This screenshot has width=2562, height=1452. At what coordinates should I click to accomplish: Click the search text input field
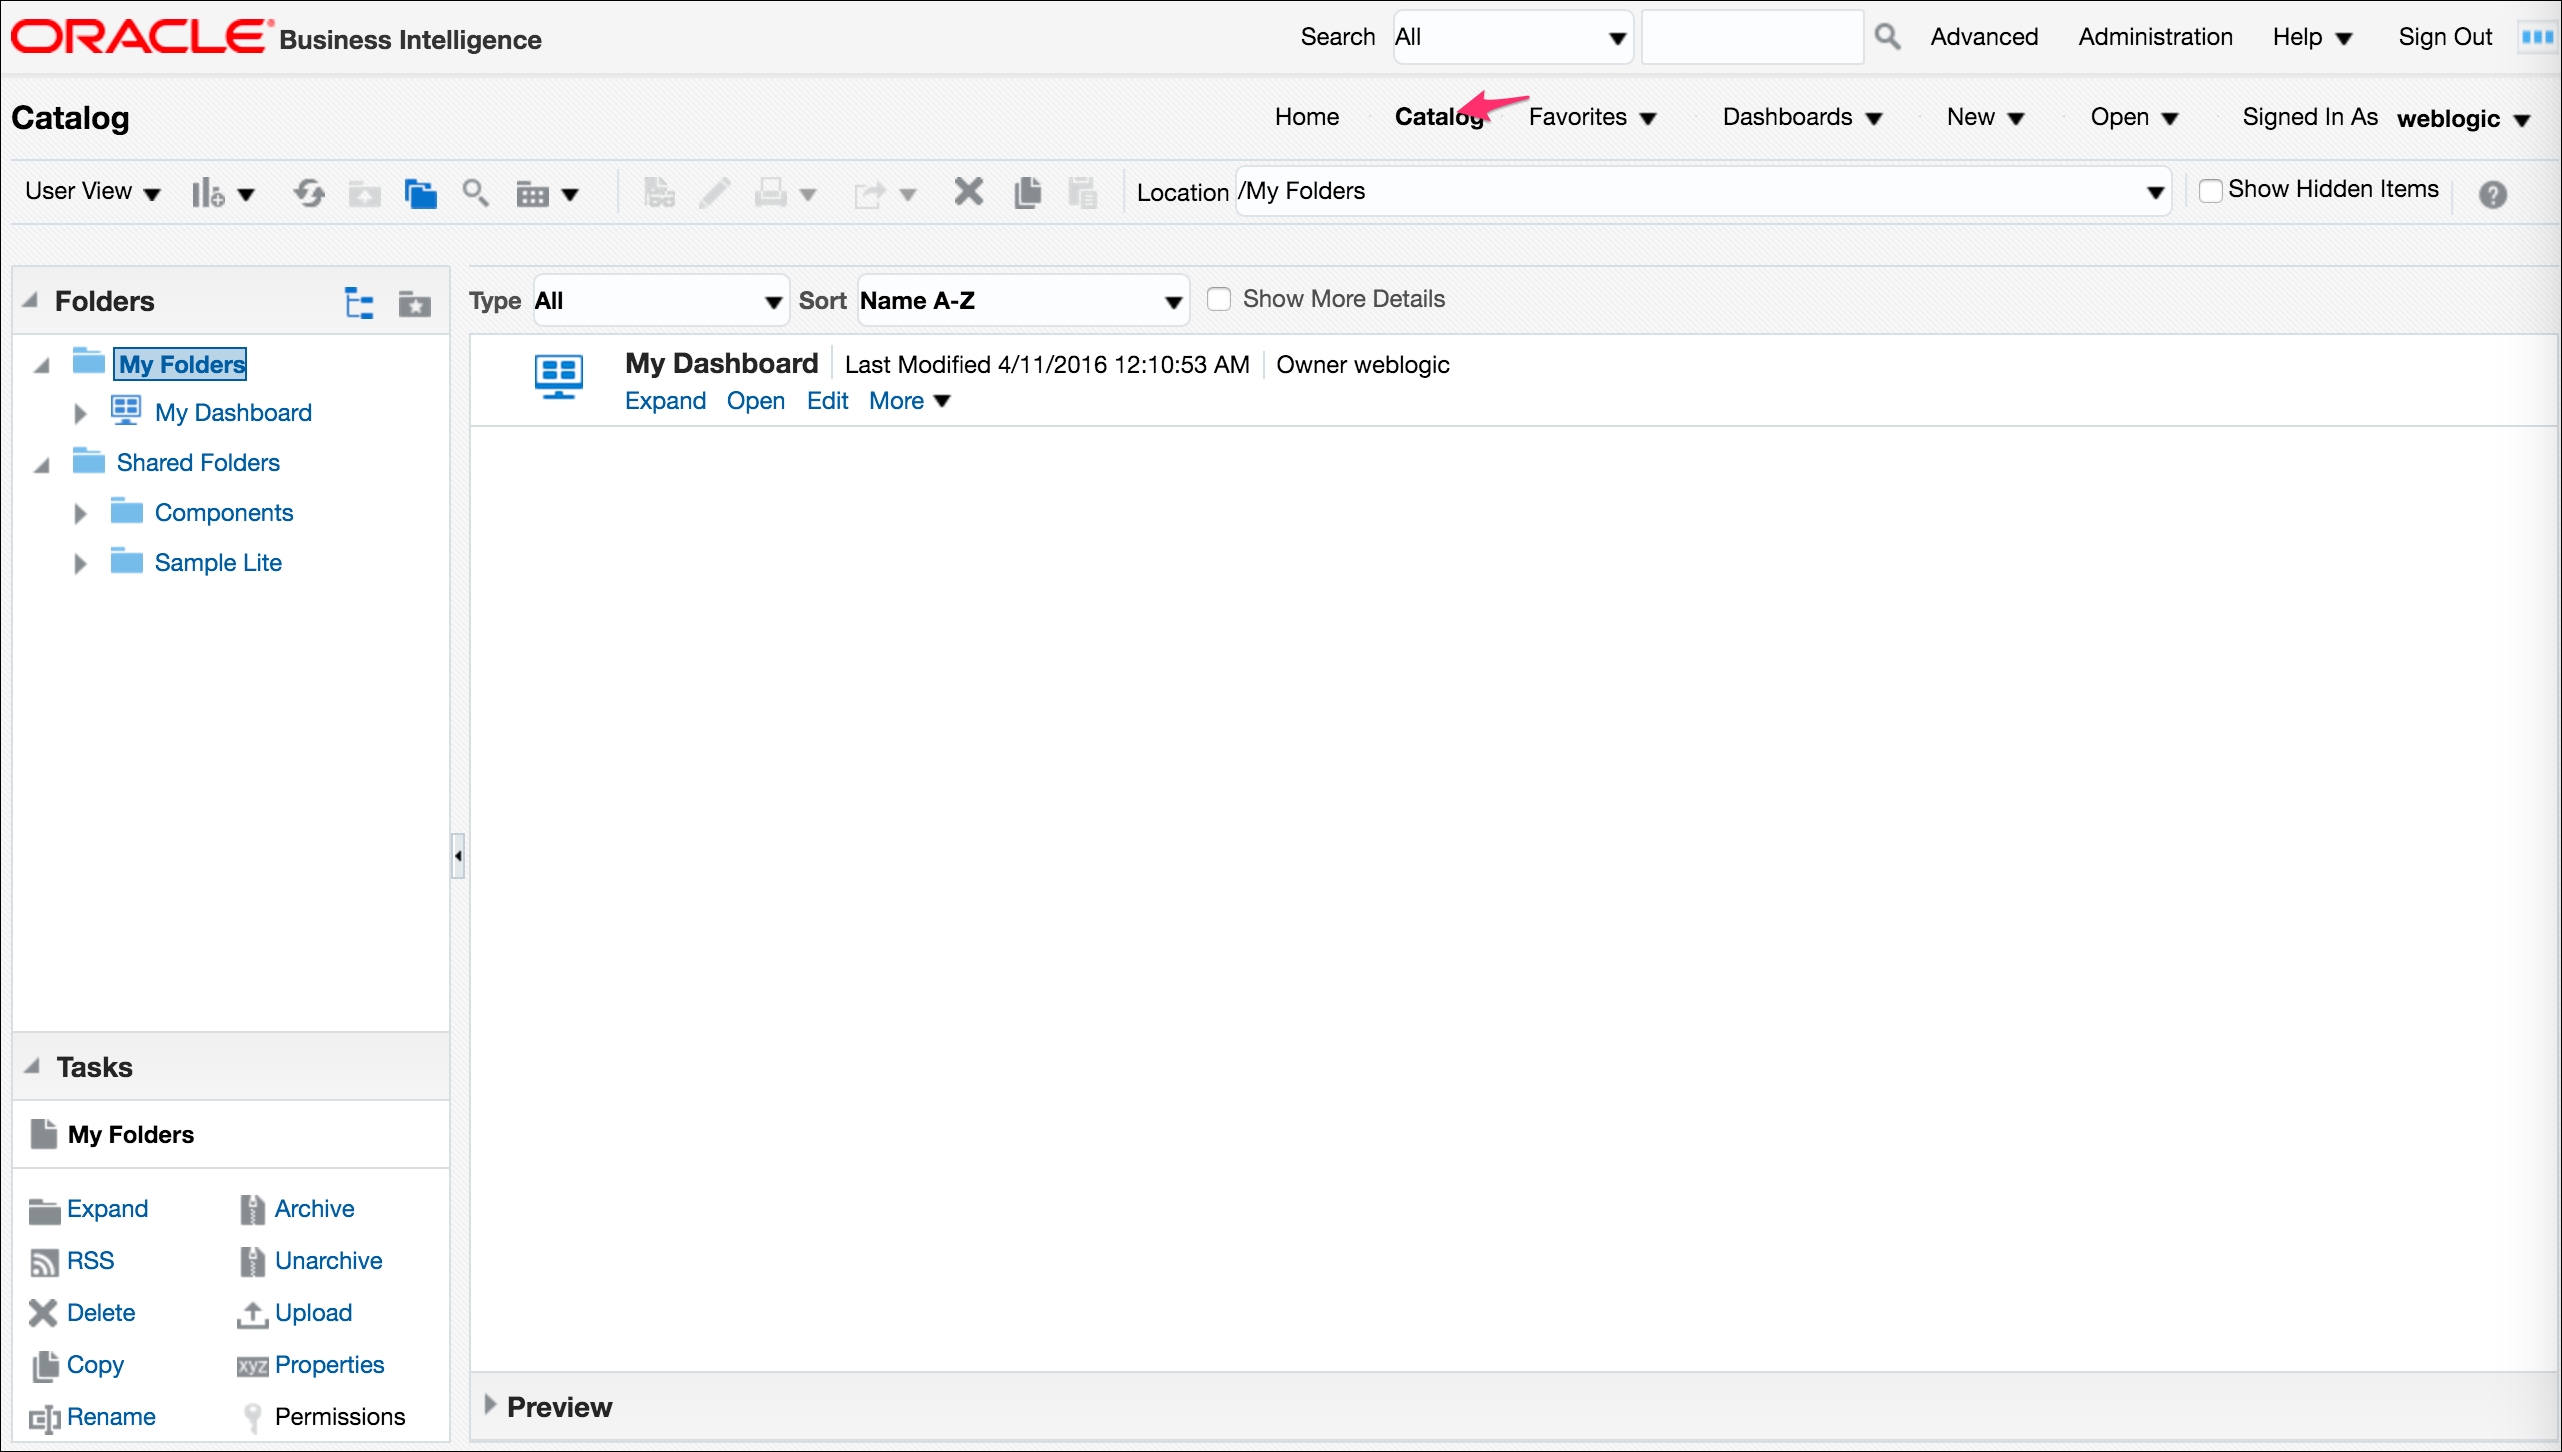tap(1752, 37)
